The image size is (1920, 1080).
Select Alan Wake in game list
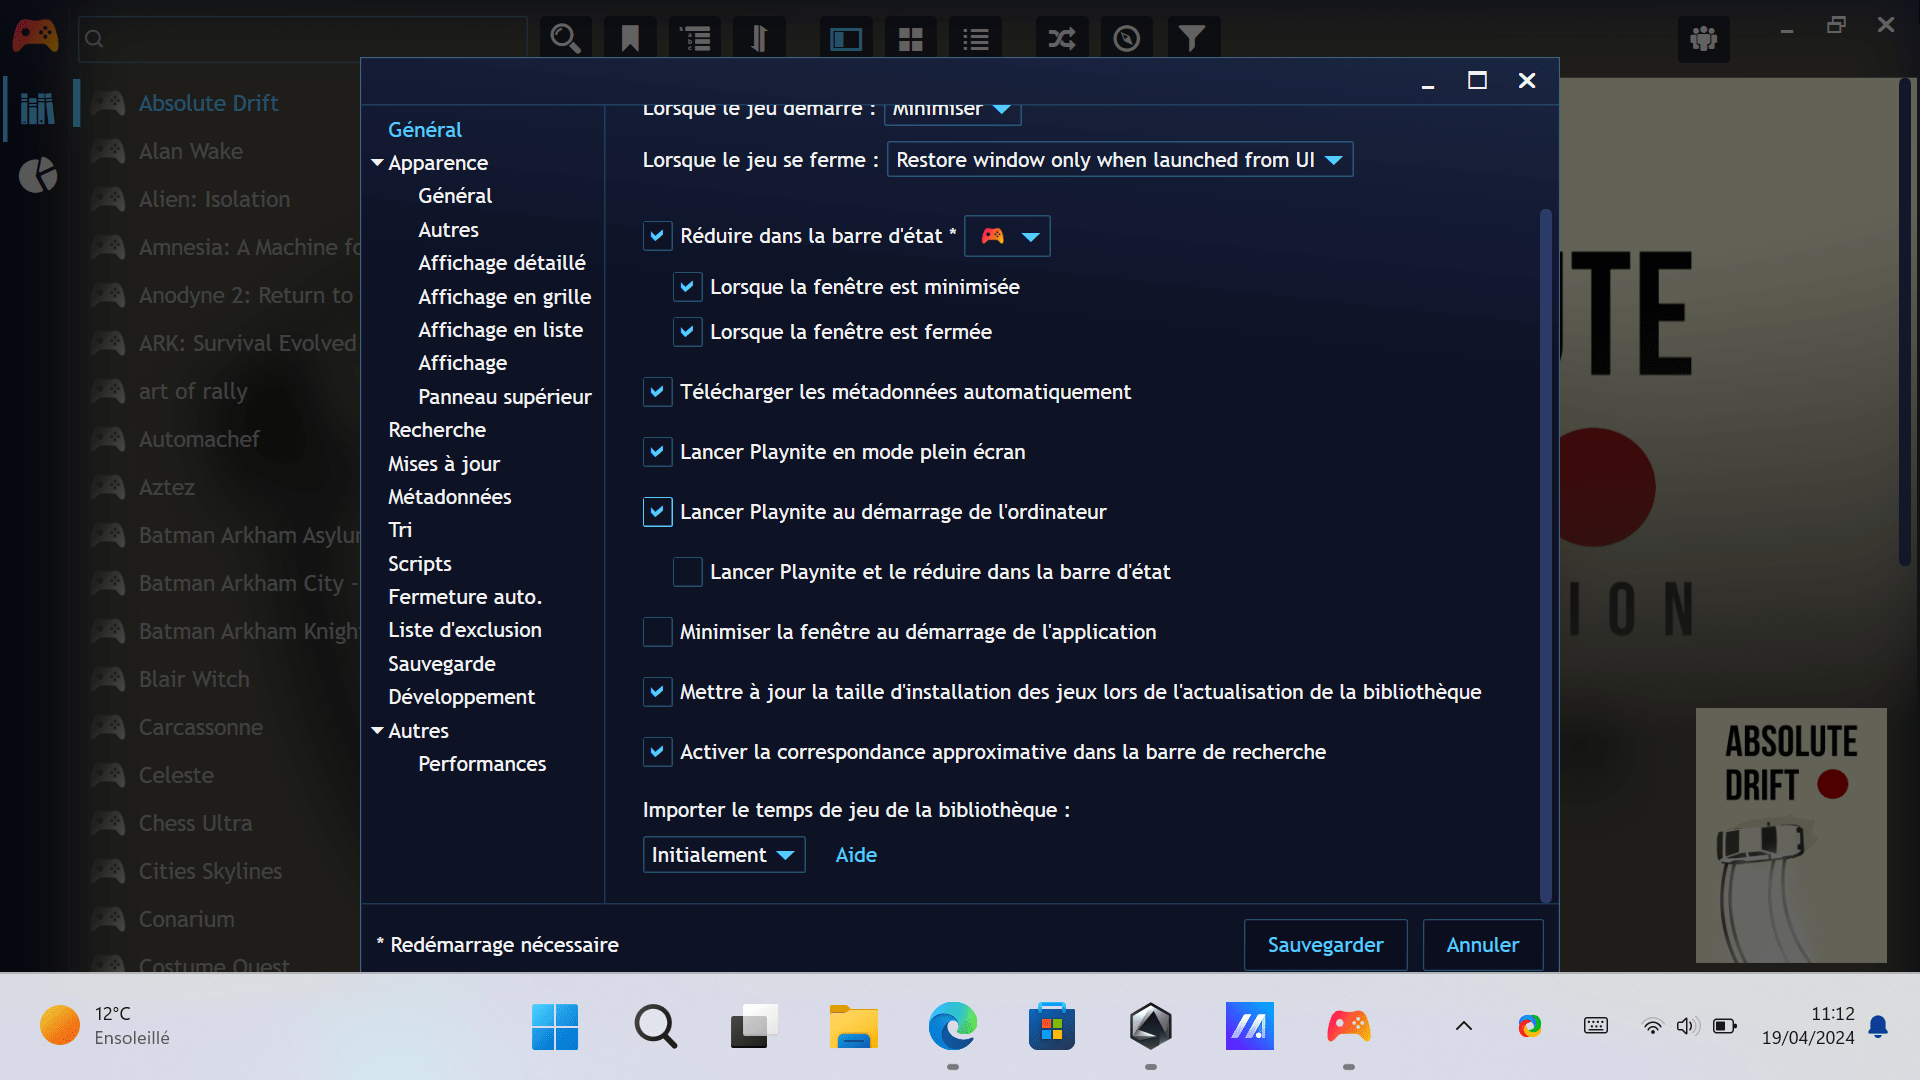click(190, 151)
